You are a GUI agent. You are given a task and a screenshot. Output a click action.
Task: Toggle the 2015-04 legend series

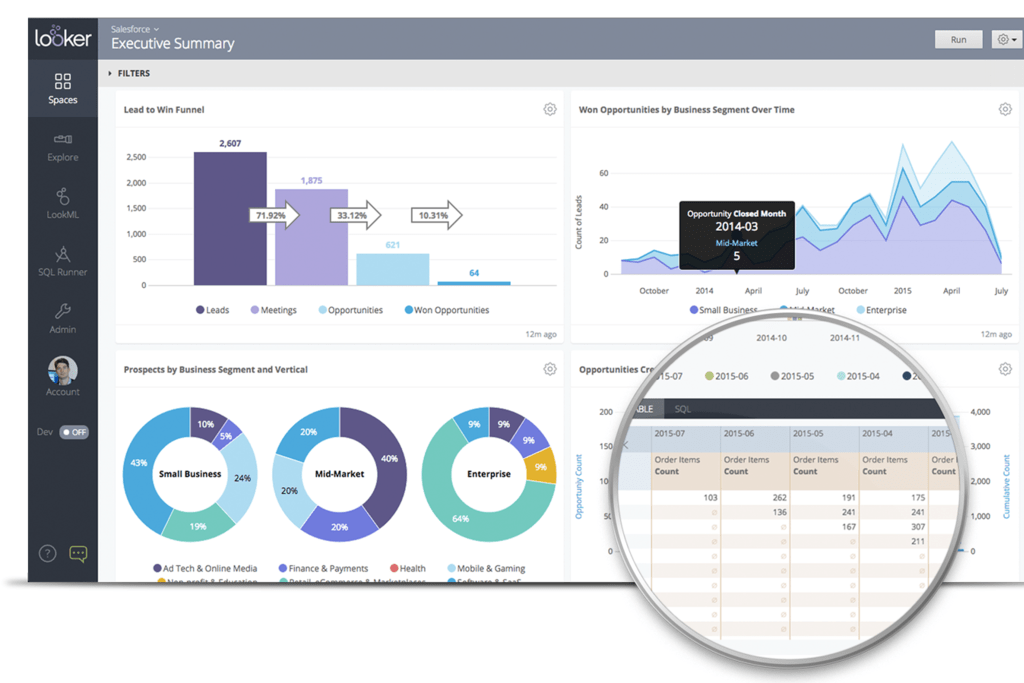(x=859, y=376)
